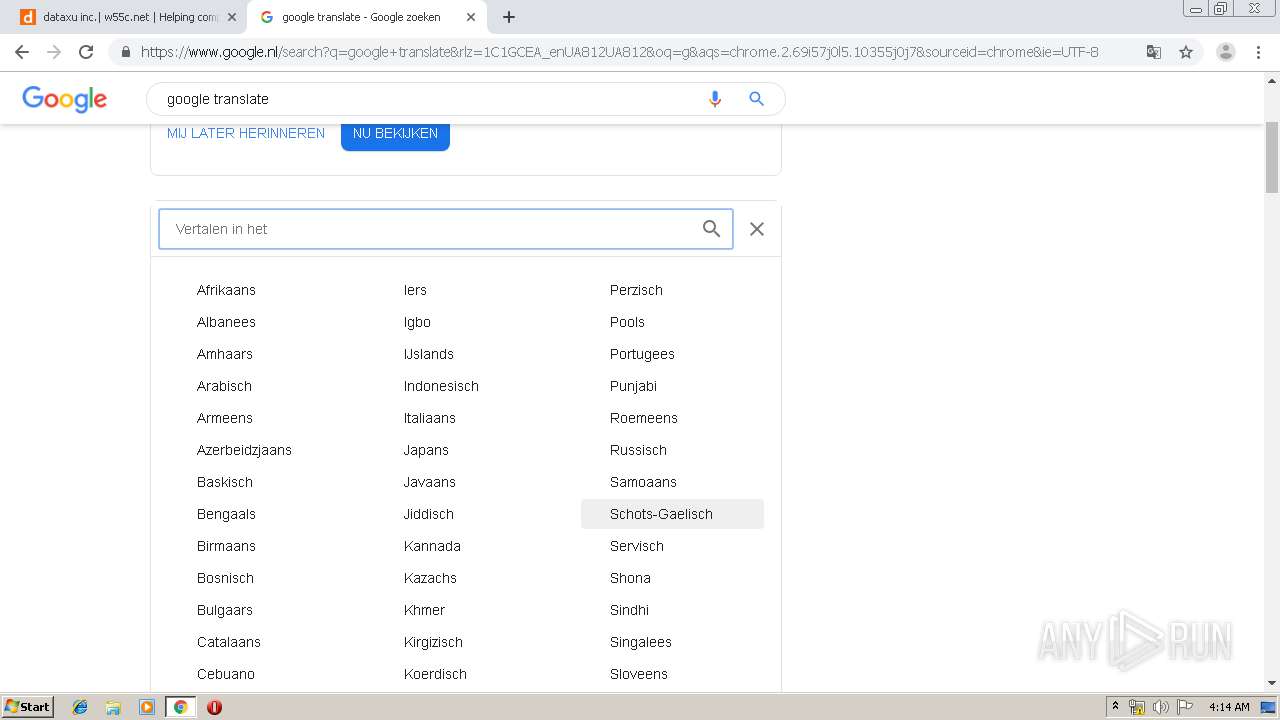Open the Chrome profile avatar
This screenshot has width=1280, height=720.
click(x=1226, y=52)
